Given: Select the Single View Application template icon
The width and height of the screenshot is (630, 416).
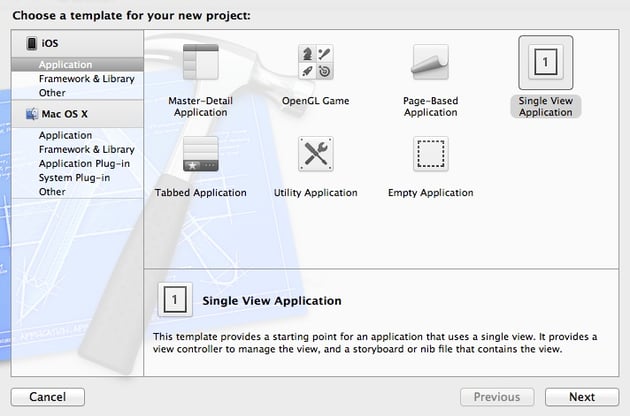Looking at the screenshot, I should click(546, 62).
